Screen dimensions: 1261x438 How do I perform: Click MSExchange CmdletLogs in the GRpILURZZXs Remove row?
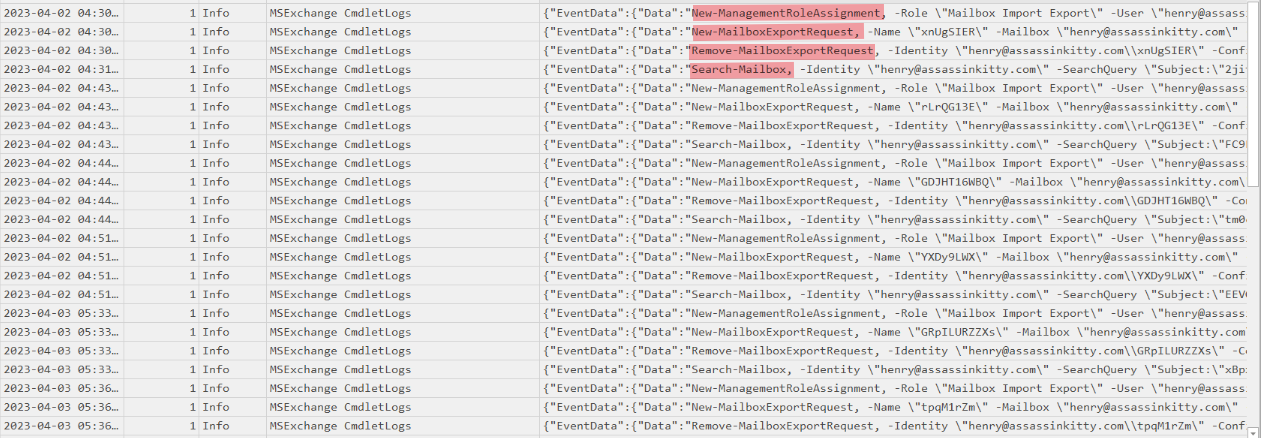point(340,351)
